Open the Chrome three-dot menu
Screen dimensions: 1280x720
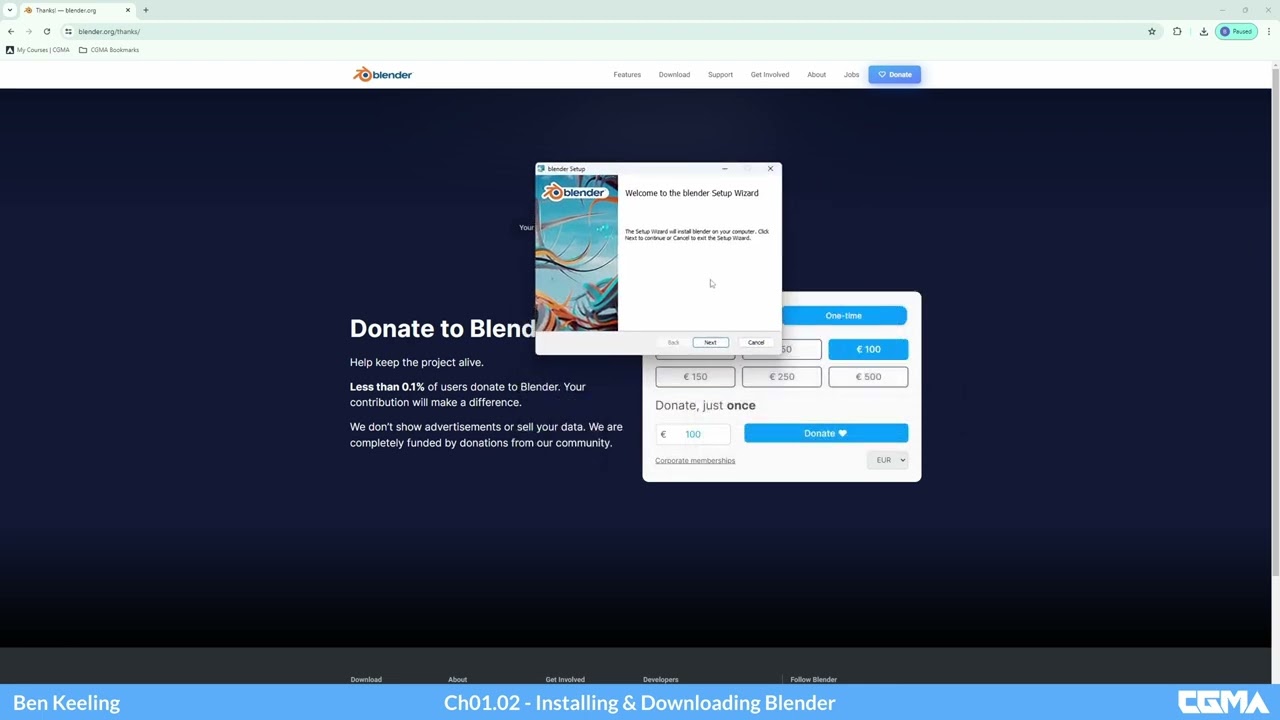point(1268,31)
